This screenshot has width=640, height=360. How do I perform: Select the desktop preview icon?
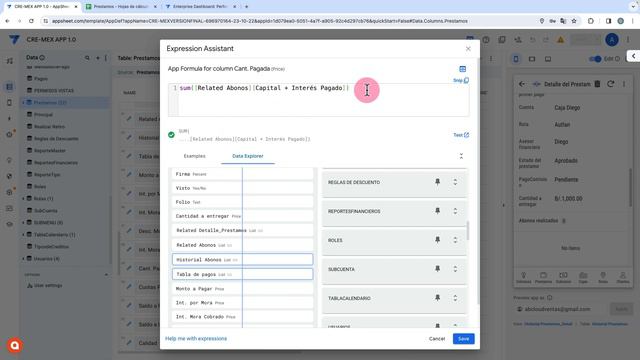(x=548, y=59)
